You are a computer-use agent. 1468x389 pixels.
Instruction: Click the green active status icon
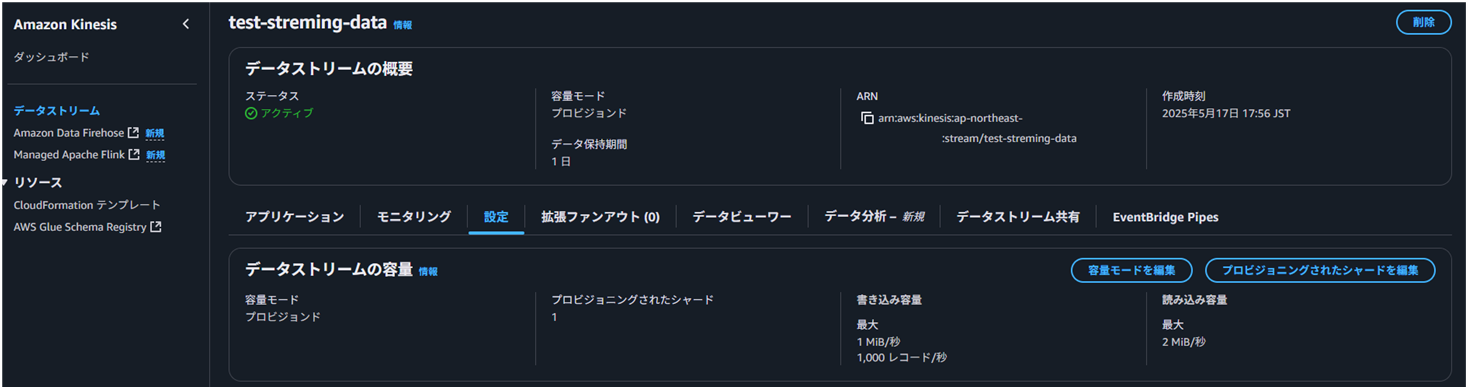[251, 113]
